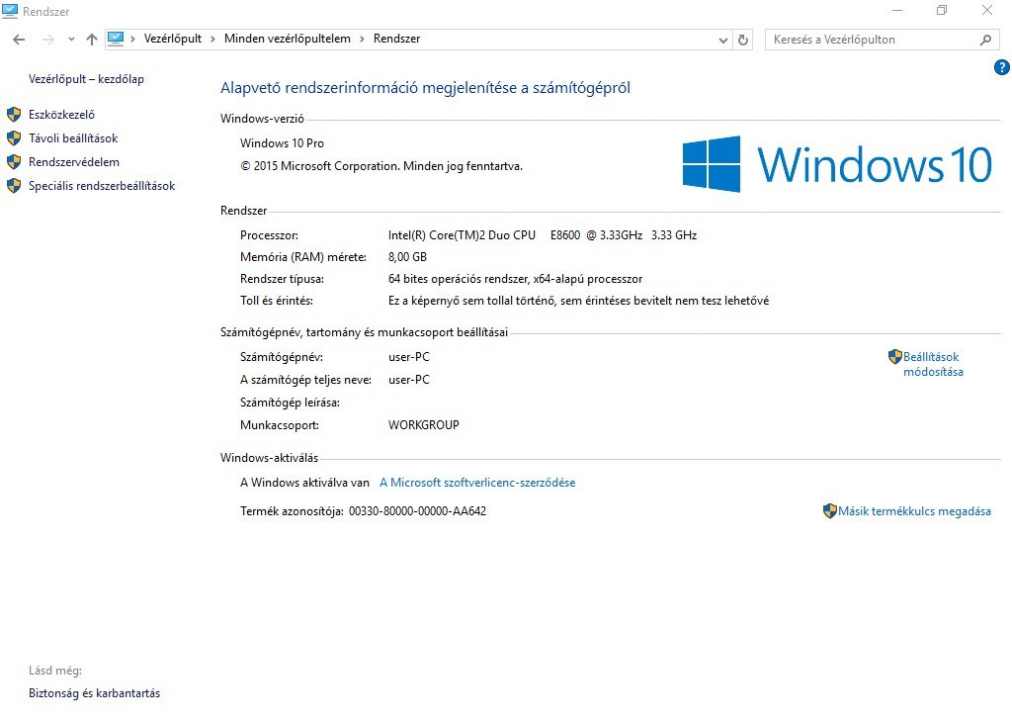Refresh the page with refresh button
This screenshot has height=720, width=1012.
pyautogui.click(x=743, y=39)
